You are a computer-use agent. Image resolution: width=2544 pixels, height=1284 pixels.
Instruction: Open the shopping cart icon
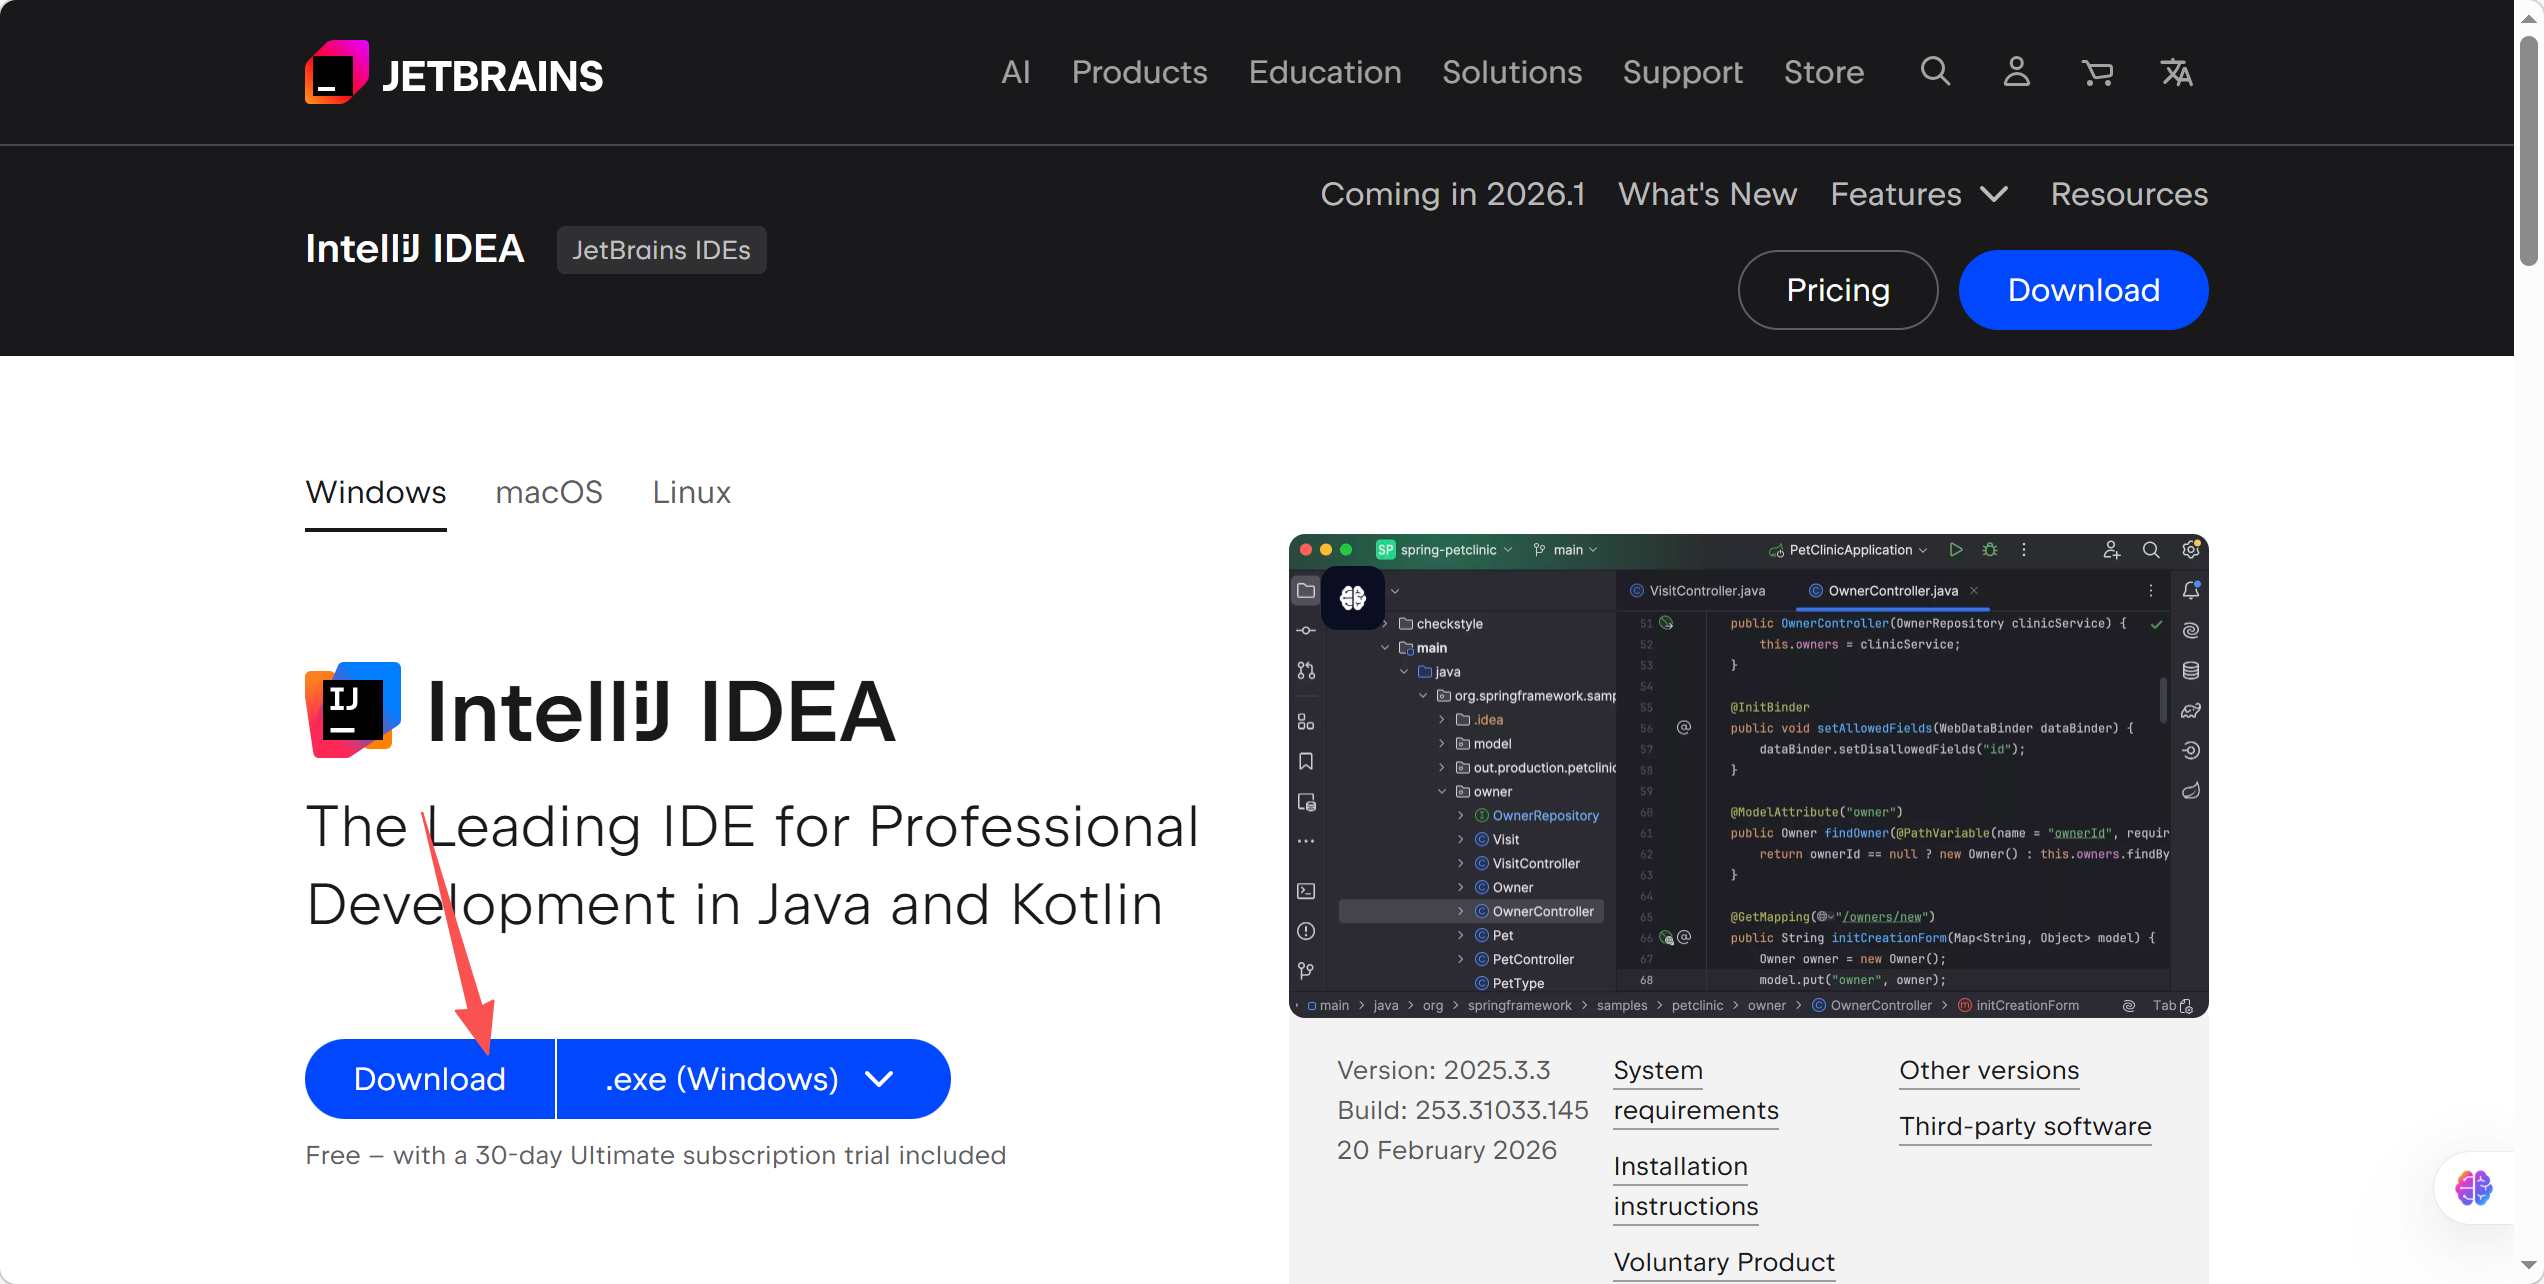click(x=2097, y=72)
